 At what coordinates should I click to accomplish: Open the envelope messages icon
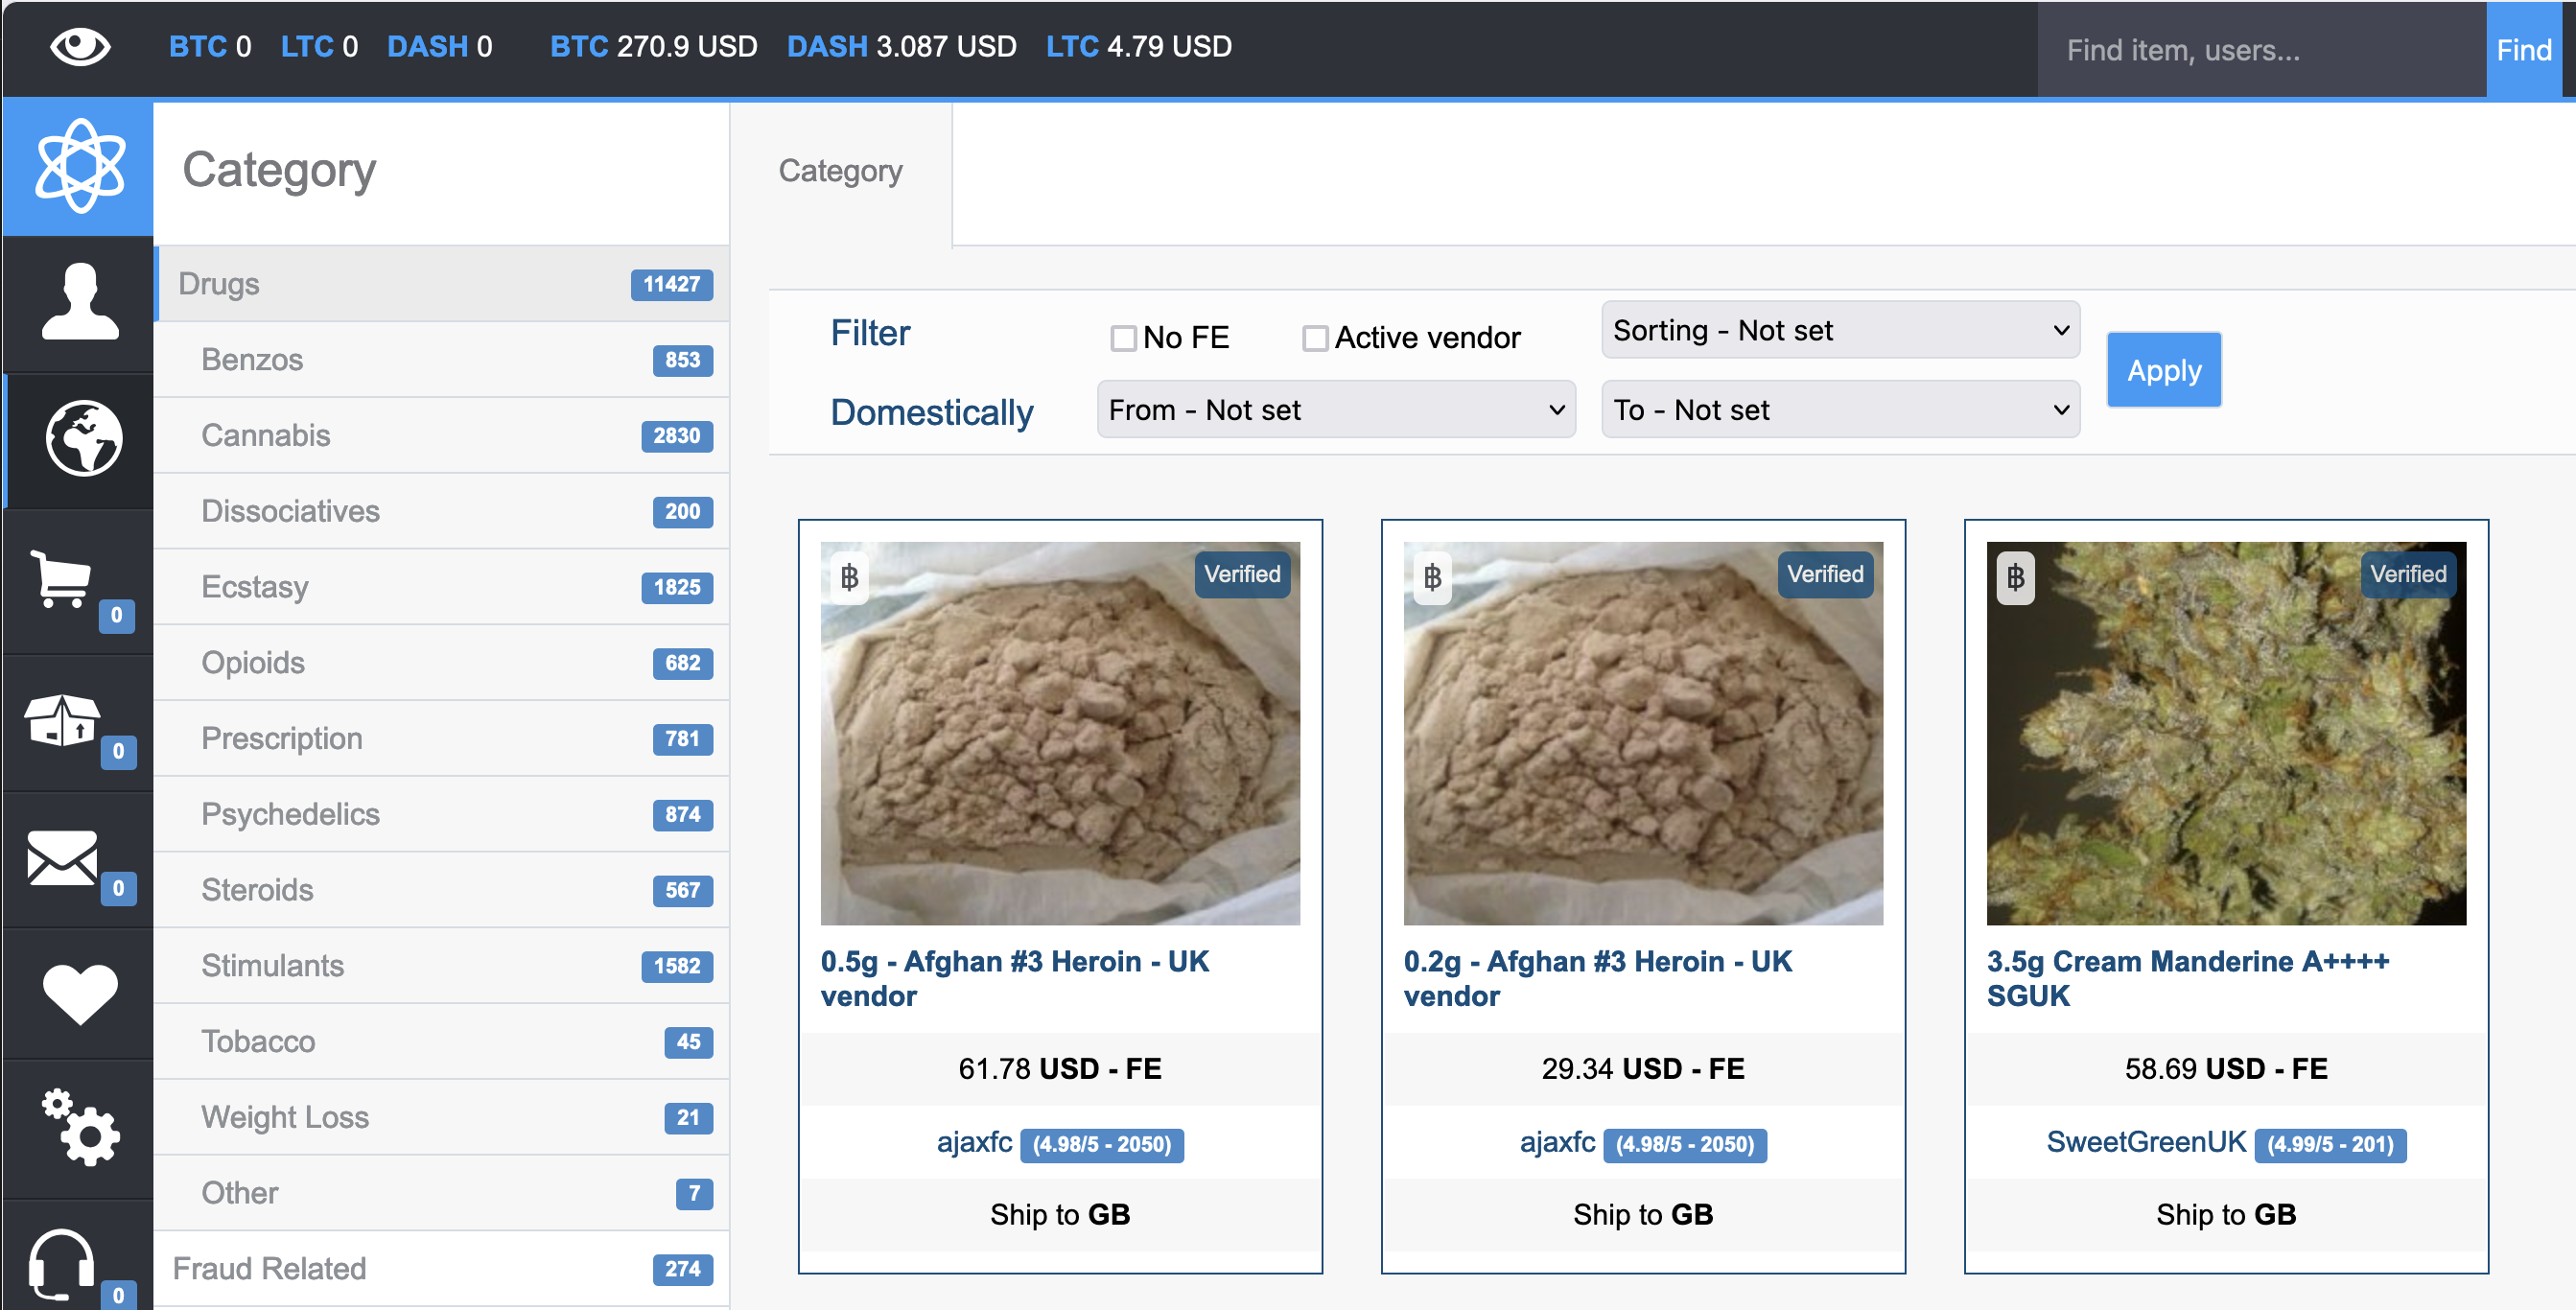pyautogui.click(x=62, y=858)
